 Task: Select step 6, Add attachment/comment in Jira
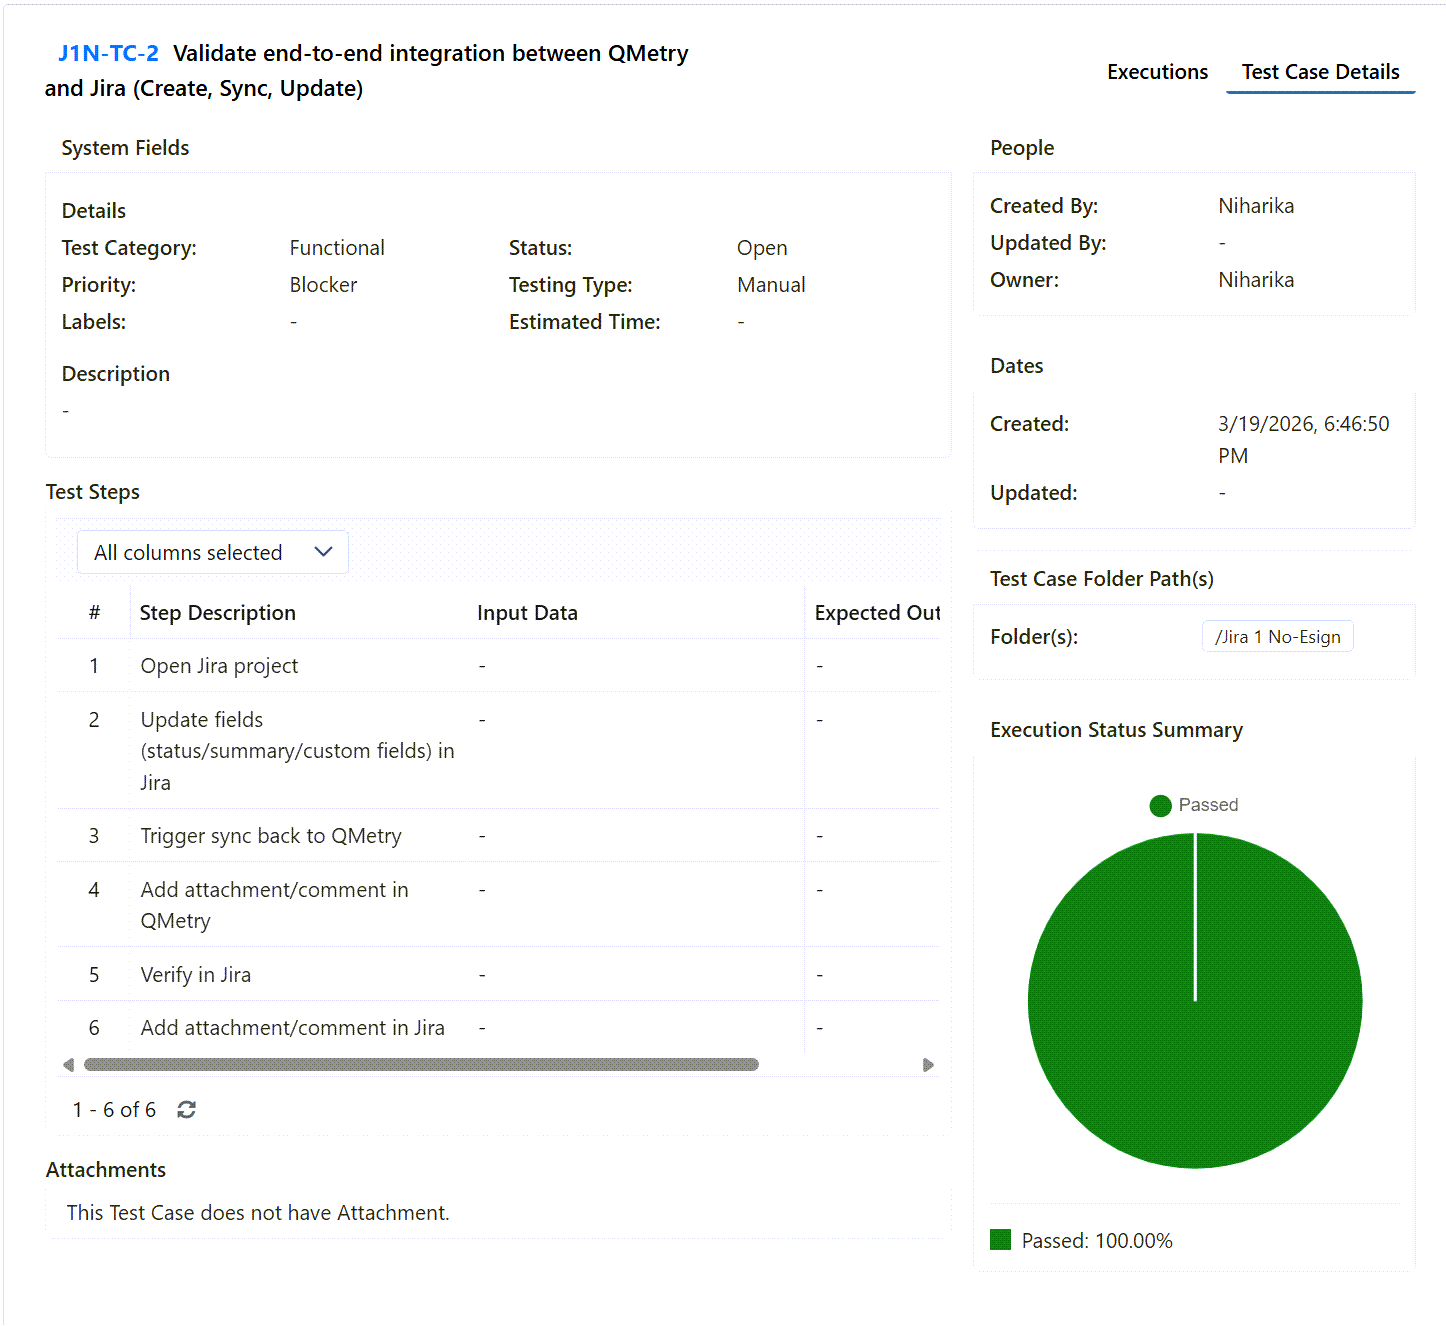[292, 1028]
